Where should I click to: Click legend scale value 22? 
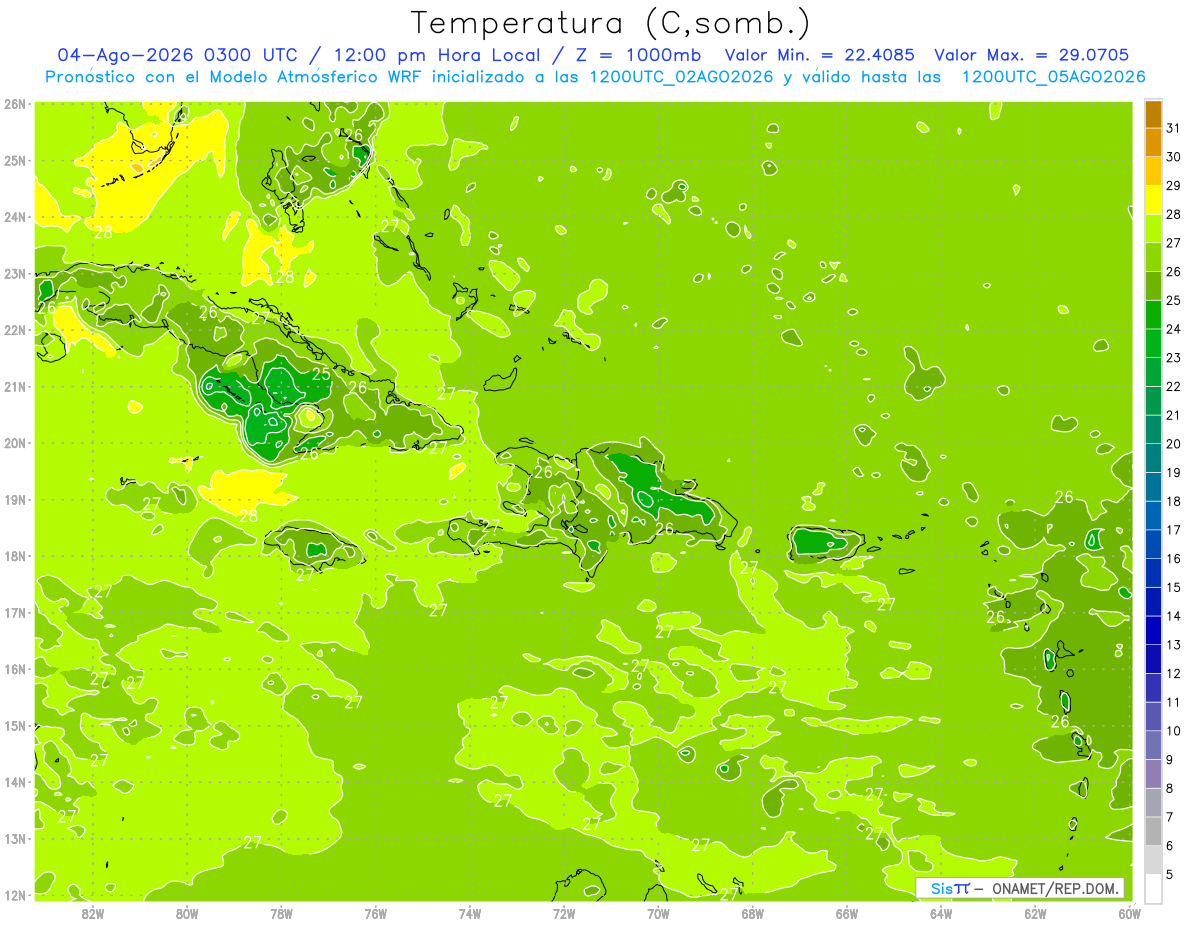click(1173, 387)
